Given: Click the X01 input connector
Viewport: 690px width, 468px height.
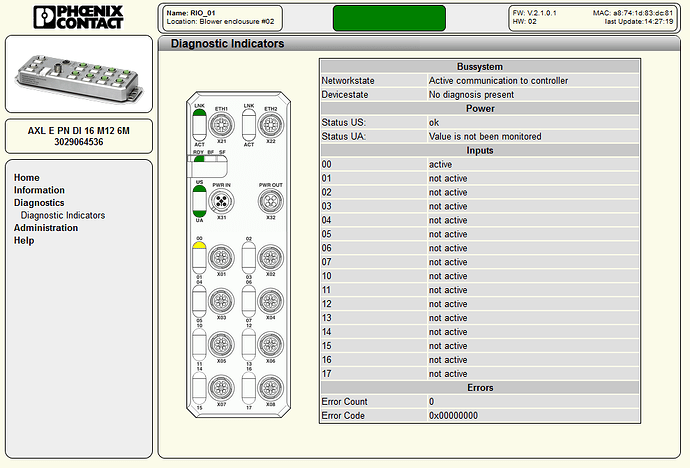Looking at the screenshot, I should point(221,257).
